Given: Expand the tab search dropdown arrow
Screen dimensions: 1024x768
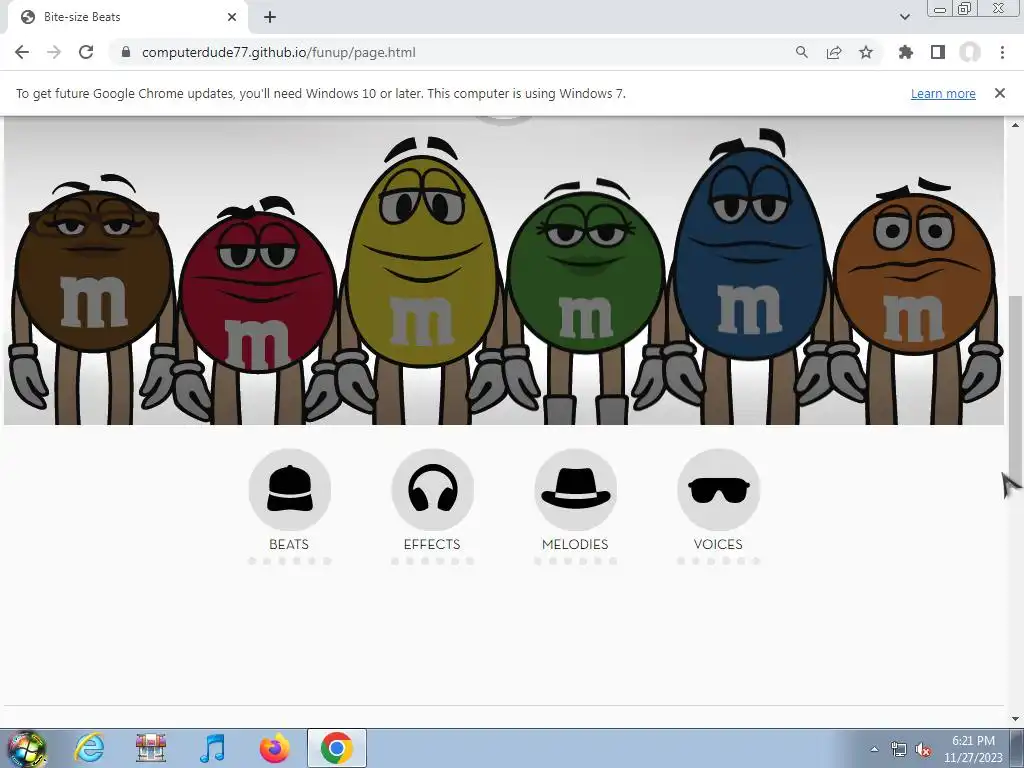Looking at the screenshot, I should (904, 17).
